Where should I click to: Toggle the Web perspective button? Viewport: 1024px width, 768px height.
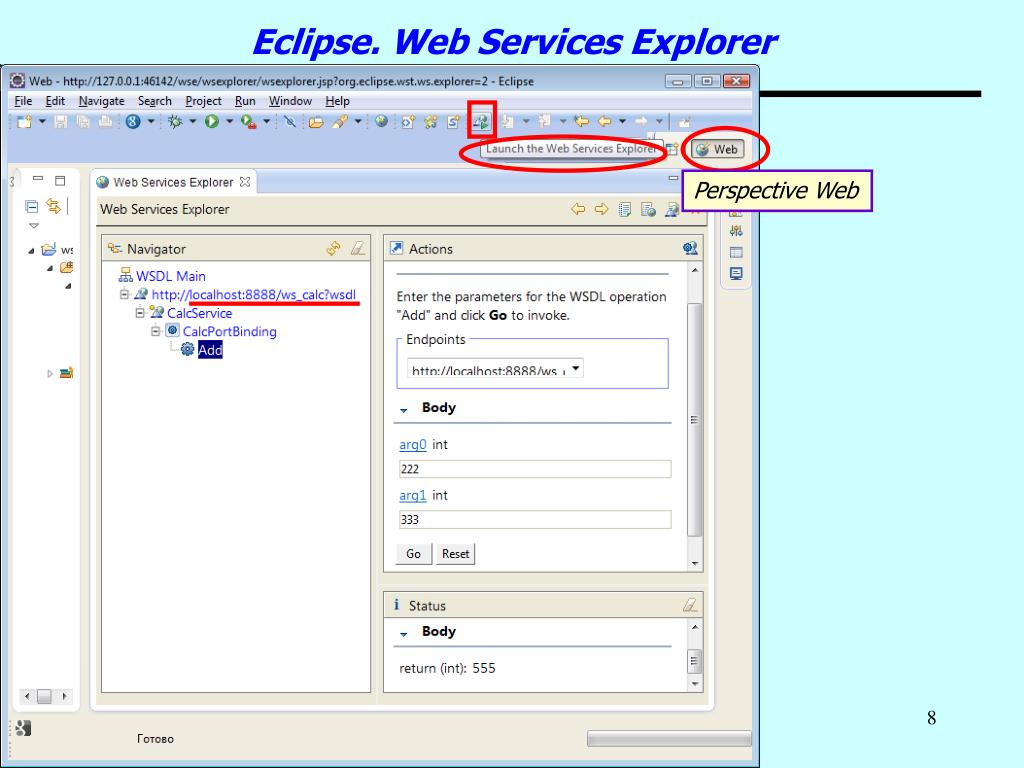pyautogui.click(x=717, y=149)
